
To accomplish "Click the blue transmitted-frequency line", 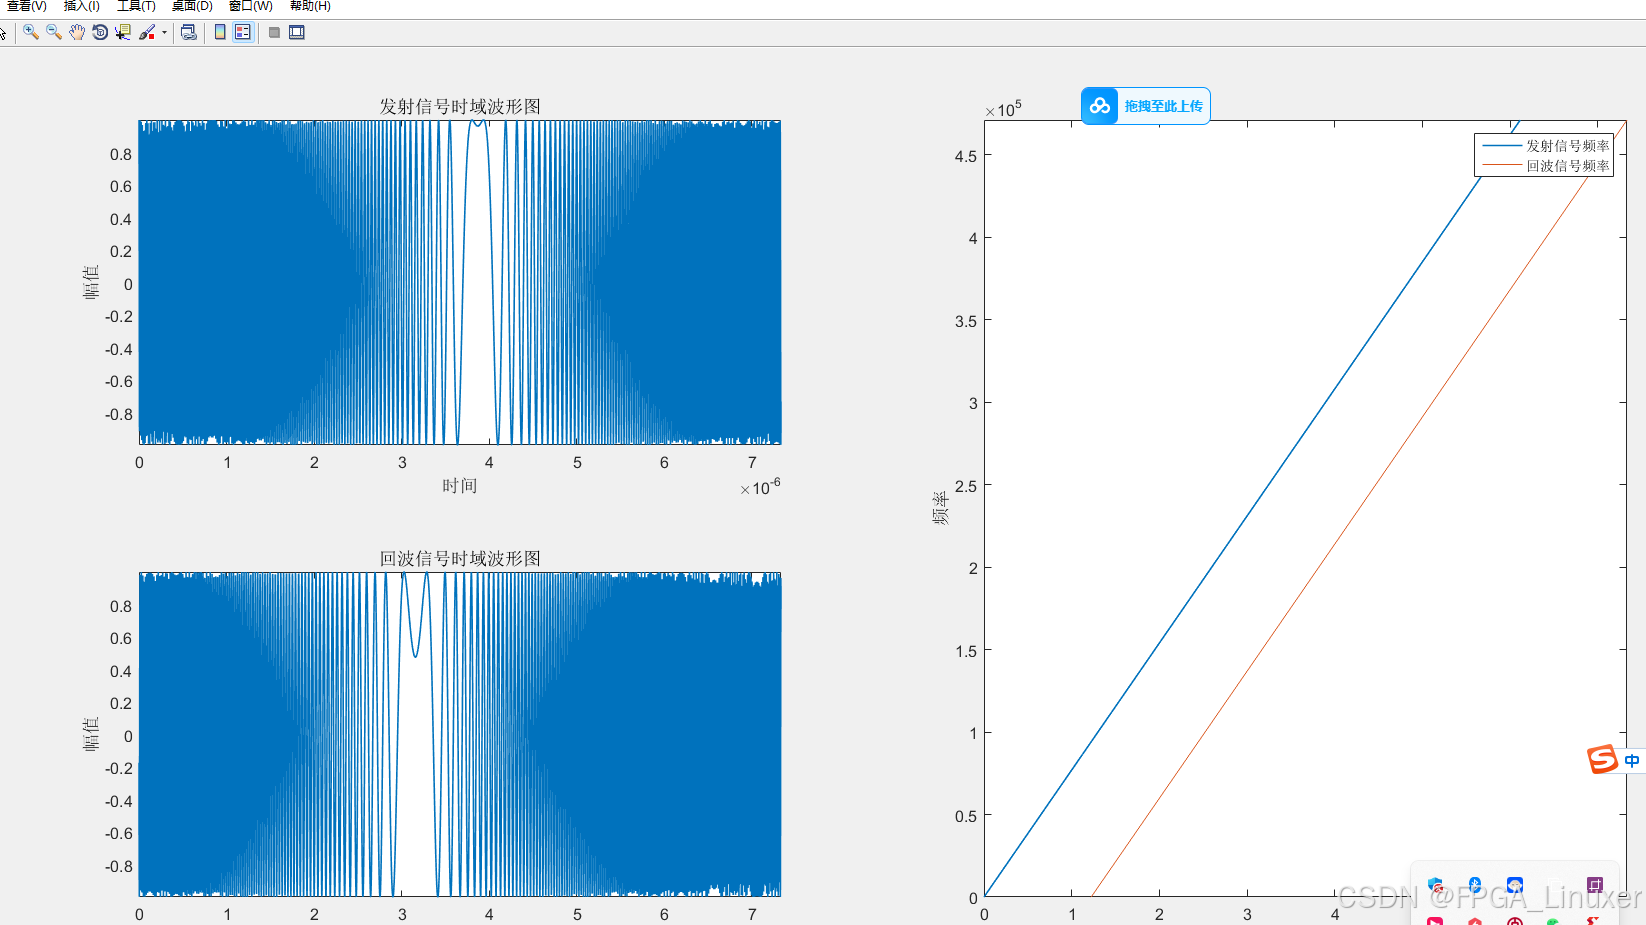I will tap(1250, 508).
